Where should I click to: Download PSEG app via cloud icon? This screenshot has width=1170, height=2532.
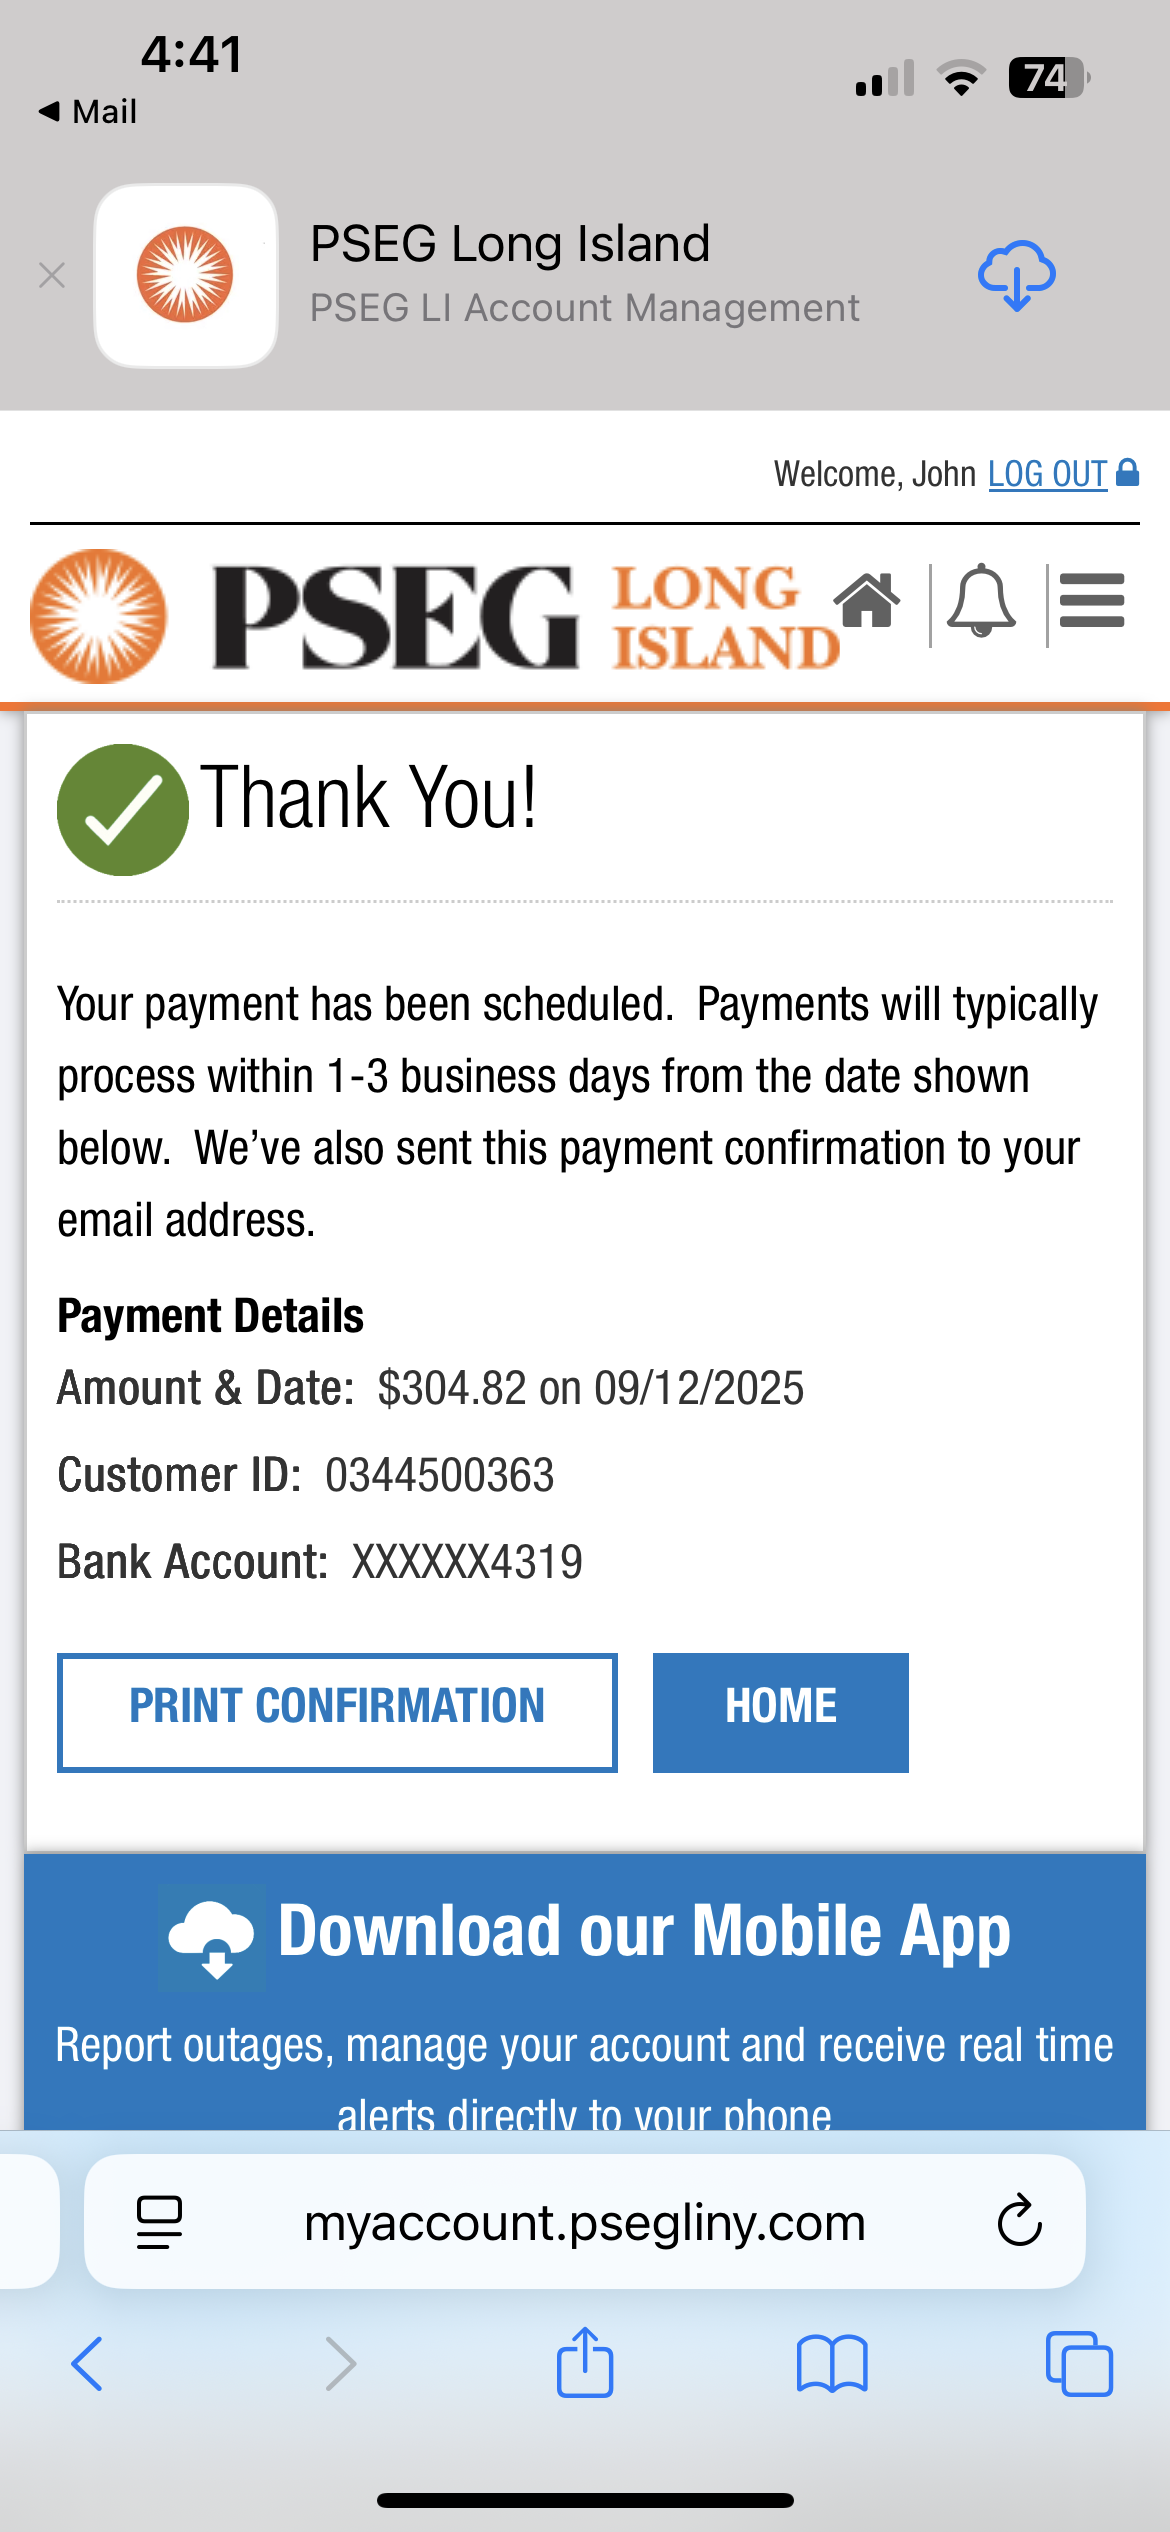pos(1016,275)
